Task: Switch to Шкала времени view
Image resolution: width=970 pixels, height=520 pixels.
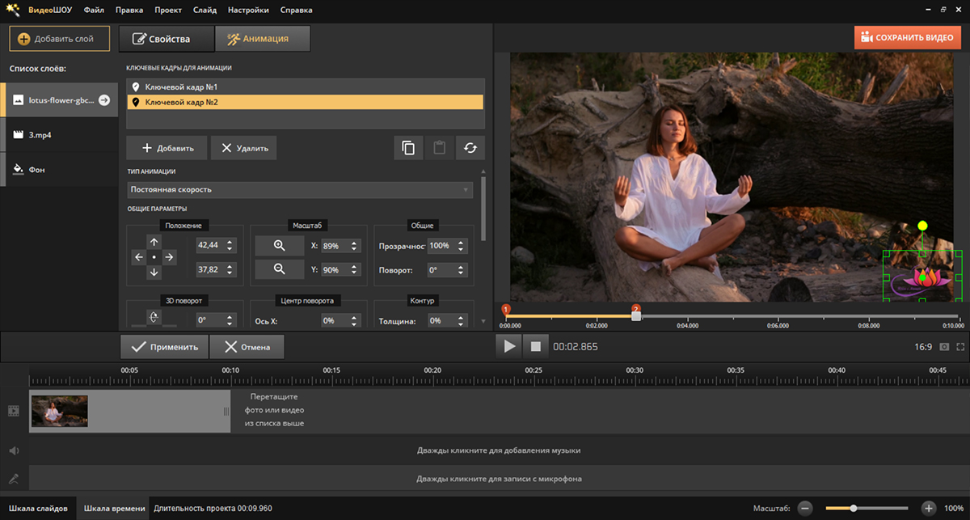Action: pyautogui.click(x=114, y=508)
